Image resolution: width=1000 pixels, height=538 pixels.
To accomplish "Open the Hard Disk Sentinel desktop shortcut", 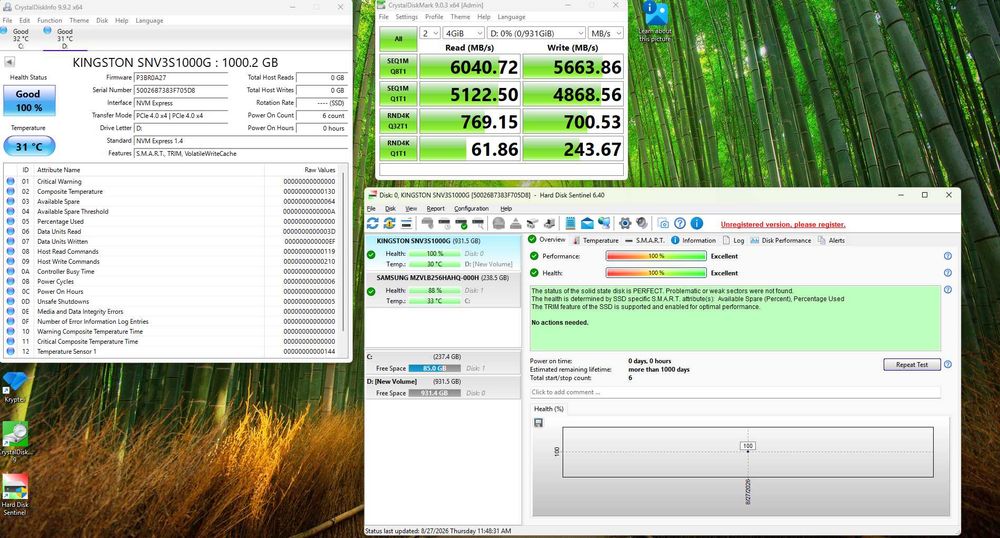I will [x=15, y=495].
